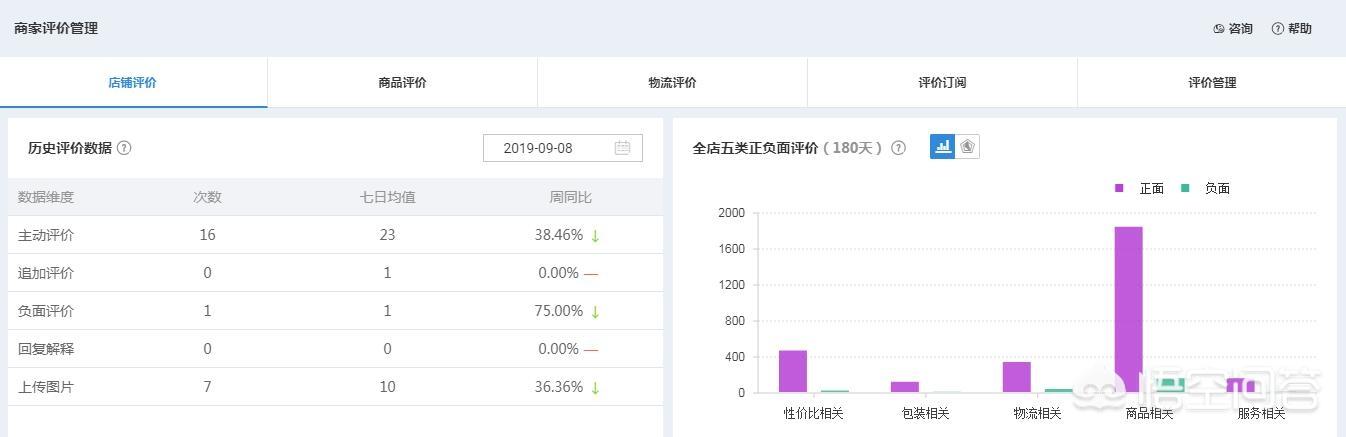
Task: Click the red dash in 回复解释 row
Action: 591,349
